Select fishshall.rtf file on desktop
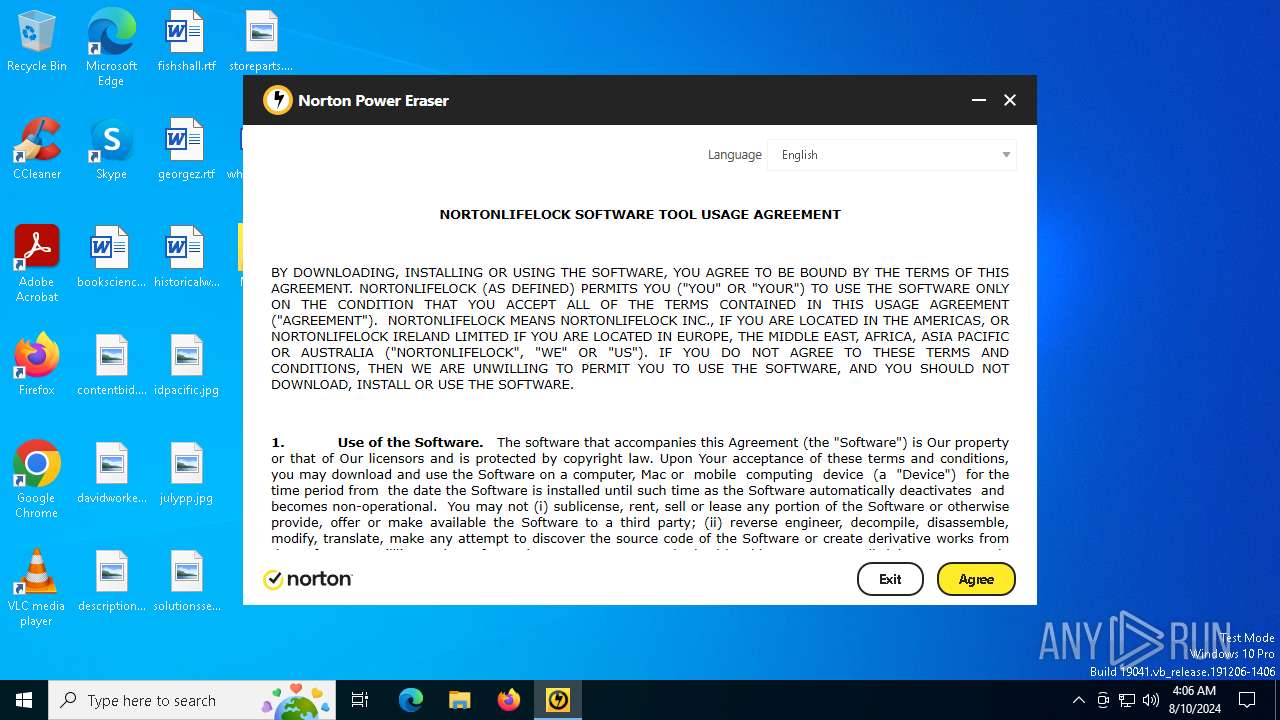The width and height of the screenshot is (1280, 720). pyautogui.click(x=186, y=42)
